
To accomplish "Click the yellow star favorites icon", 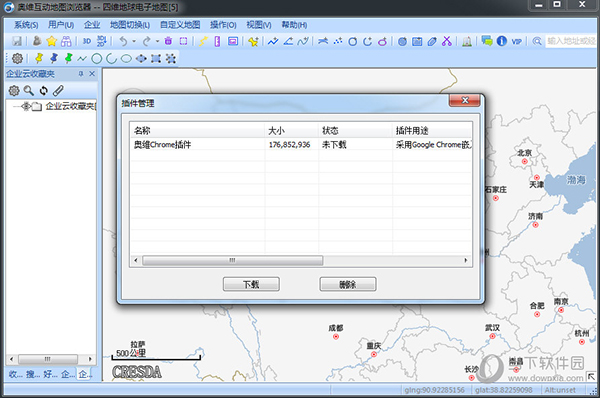I will pyautogui.click(x=51, y=41).
